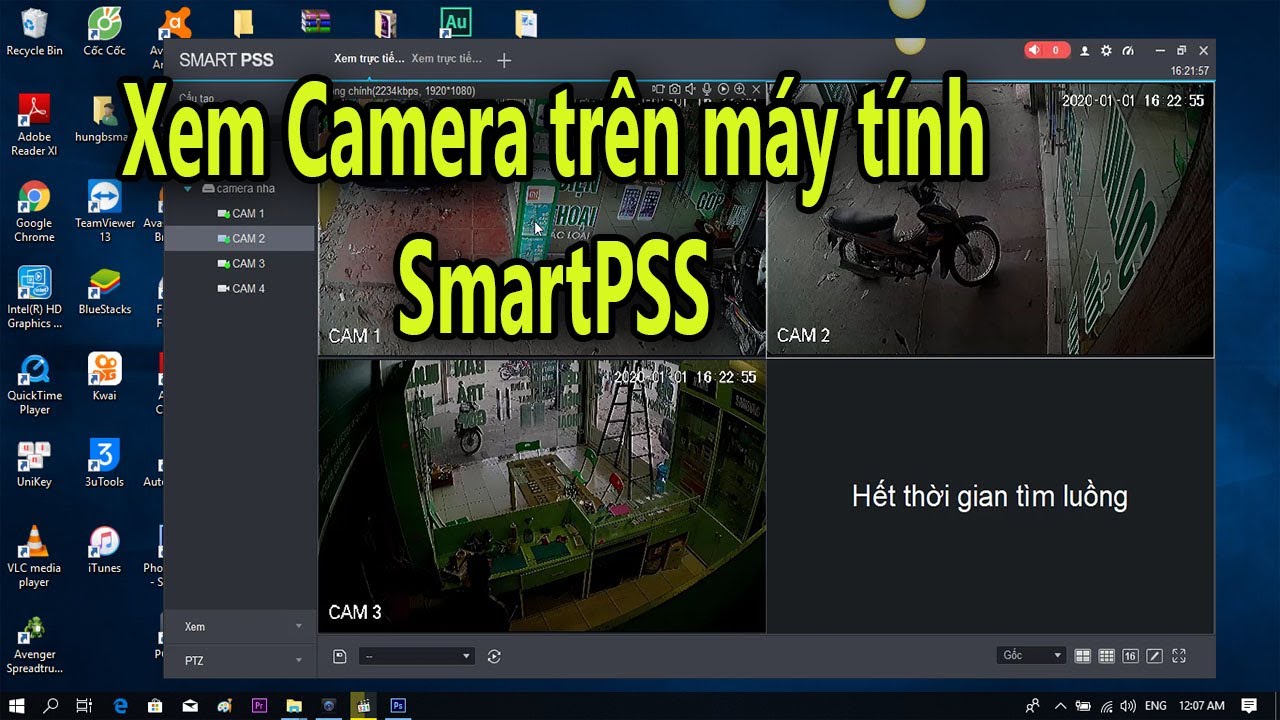Viewport: 1280px width, 720px height.
Task: Select CAM 1 in device list
Action: pos(240,214)
